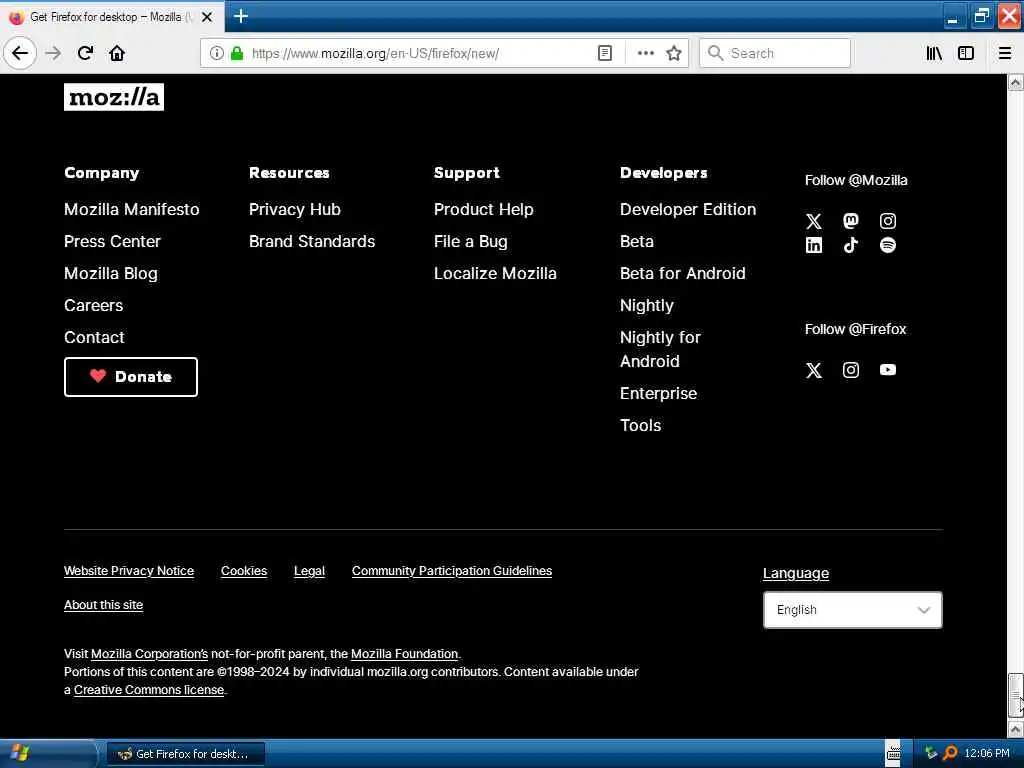This screenshot has height=768, width=1024.
Task: Open a new tab with plus button
Action: [x=240, y=16]
